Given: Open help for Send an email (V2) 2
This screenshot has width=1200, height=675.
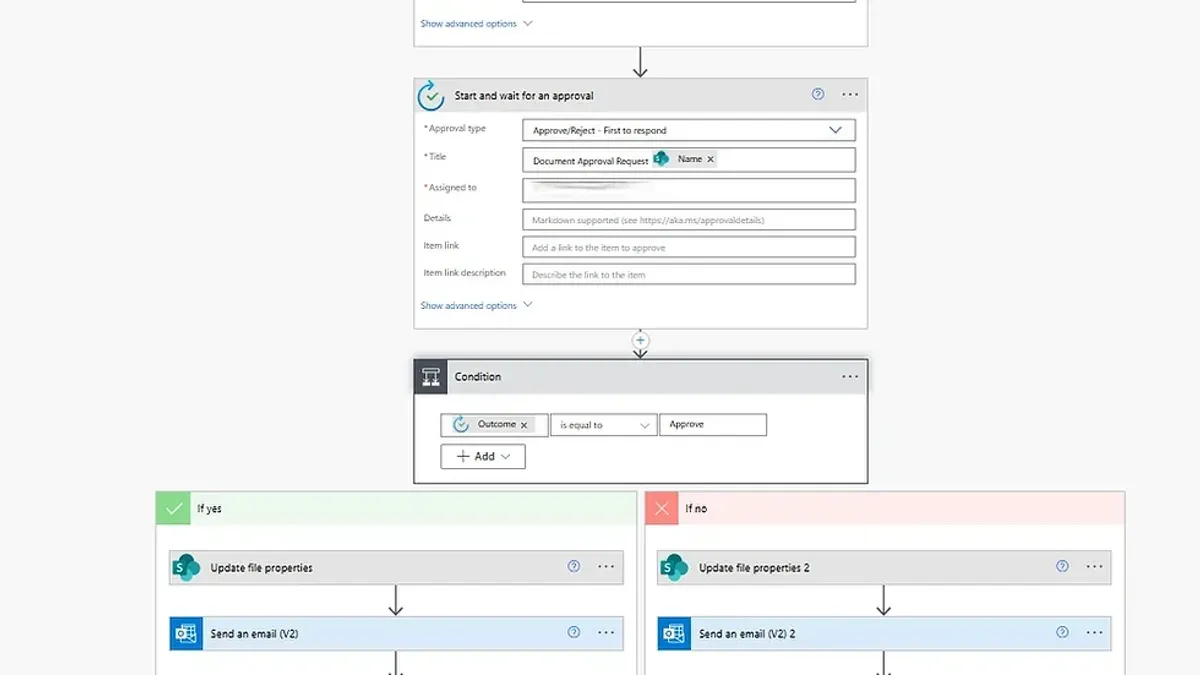Looking at the screenshot, I should (x=1062, y=632).
